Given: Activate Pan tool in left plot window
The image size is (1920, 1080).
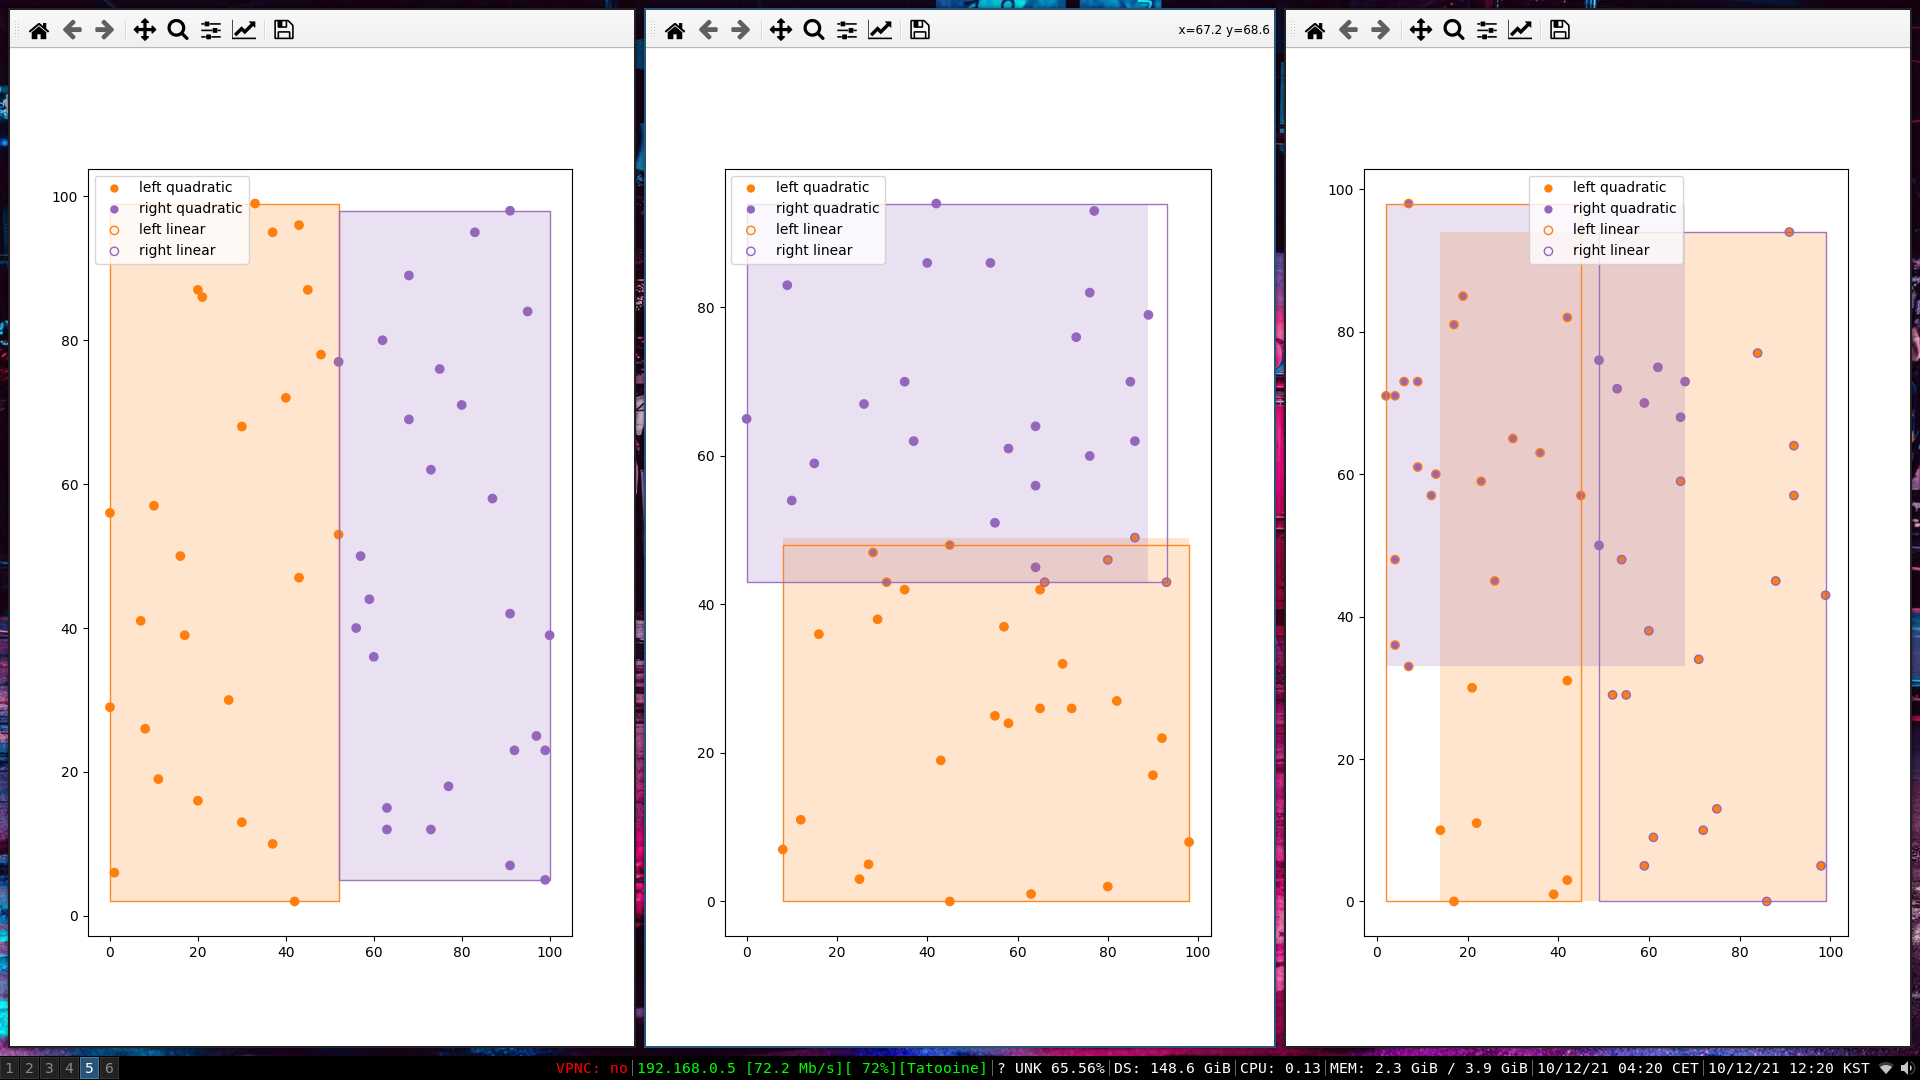Looking at the screenshot, I should [145, 30].
